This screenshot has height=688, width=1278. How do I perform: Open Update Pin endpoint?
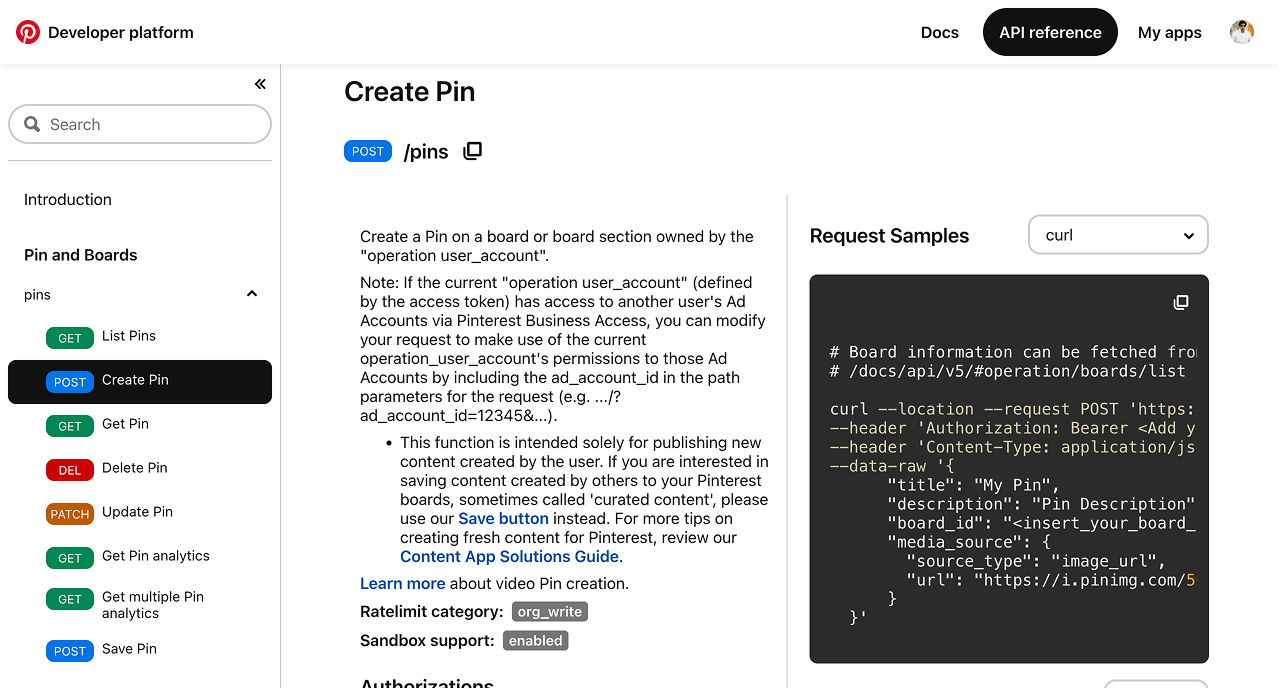(x=137, y=512)
